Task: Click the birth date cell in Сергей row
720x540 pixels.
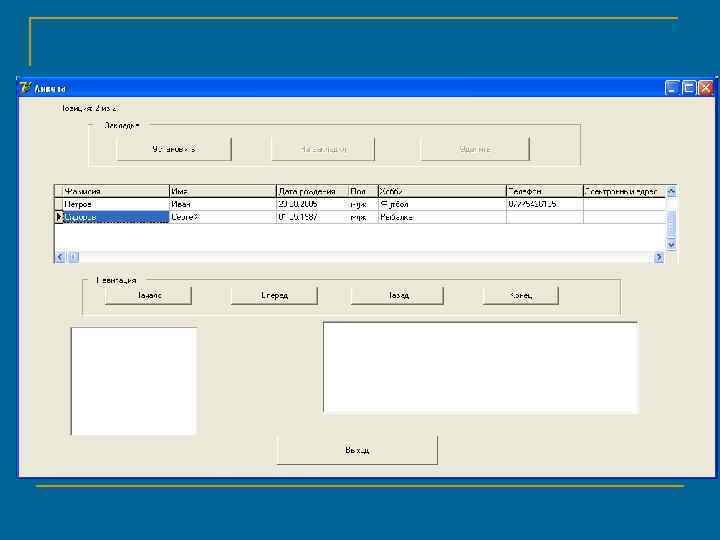Action: (312, 217)
